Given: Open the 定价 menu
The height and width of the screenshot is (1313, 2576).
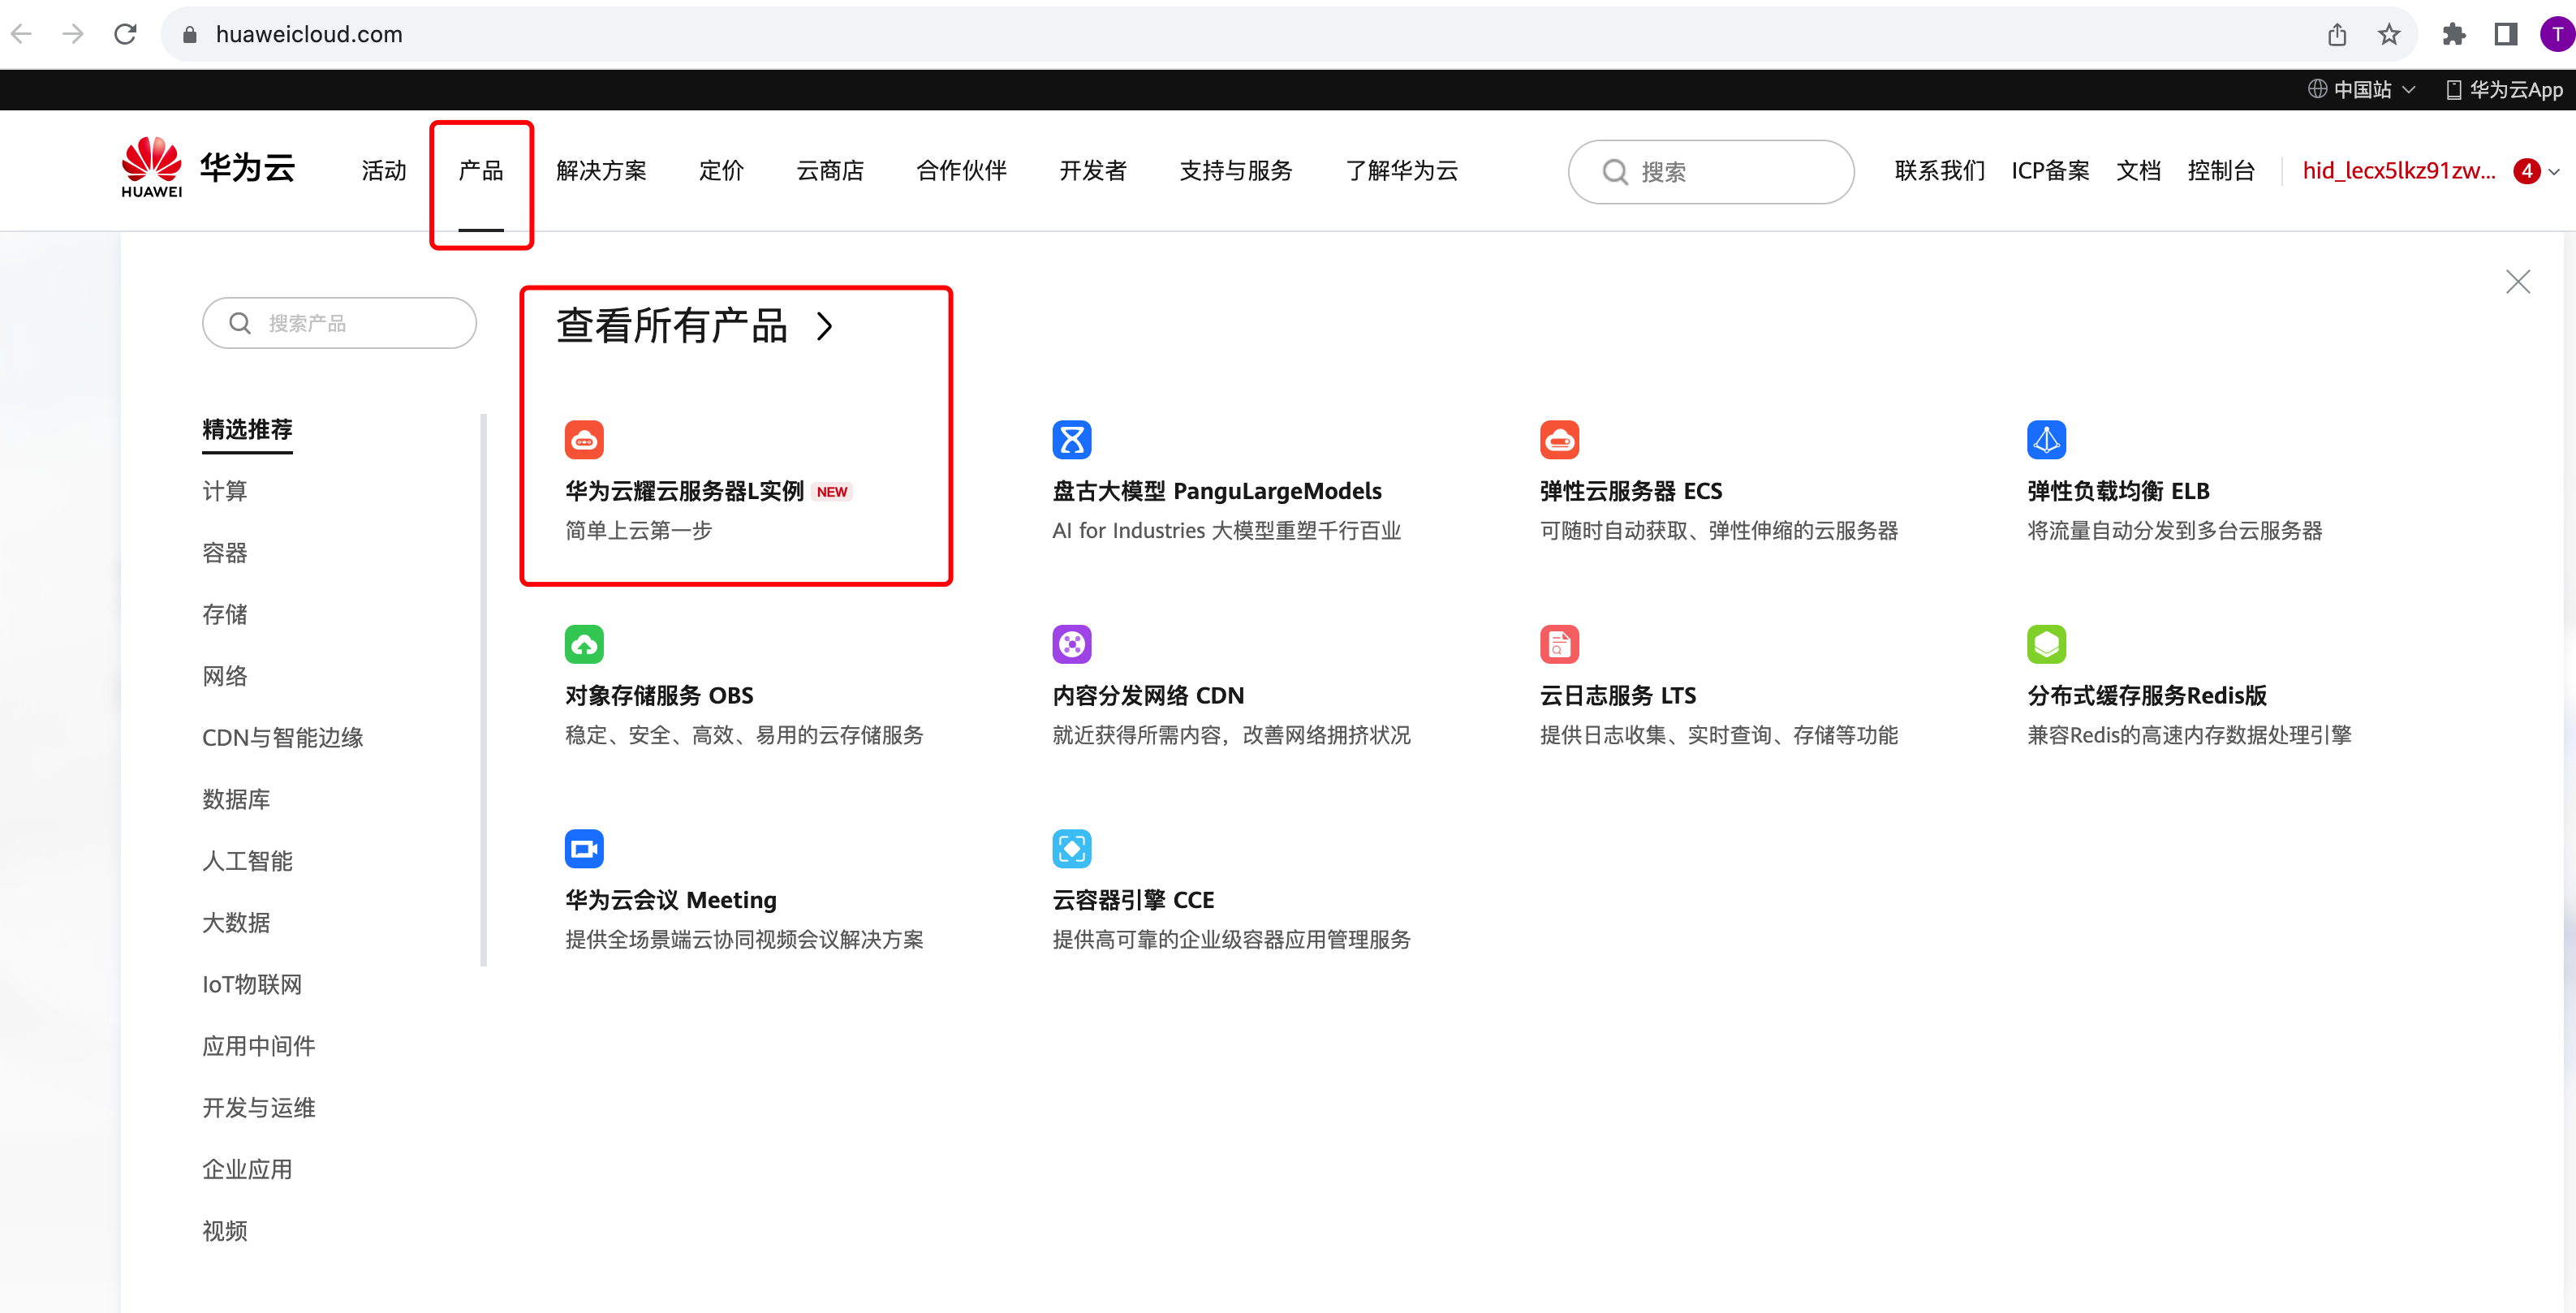Looking at the screenshot, I should [721, 171].
